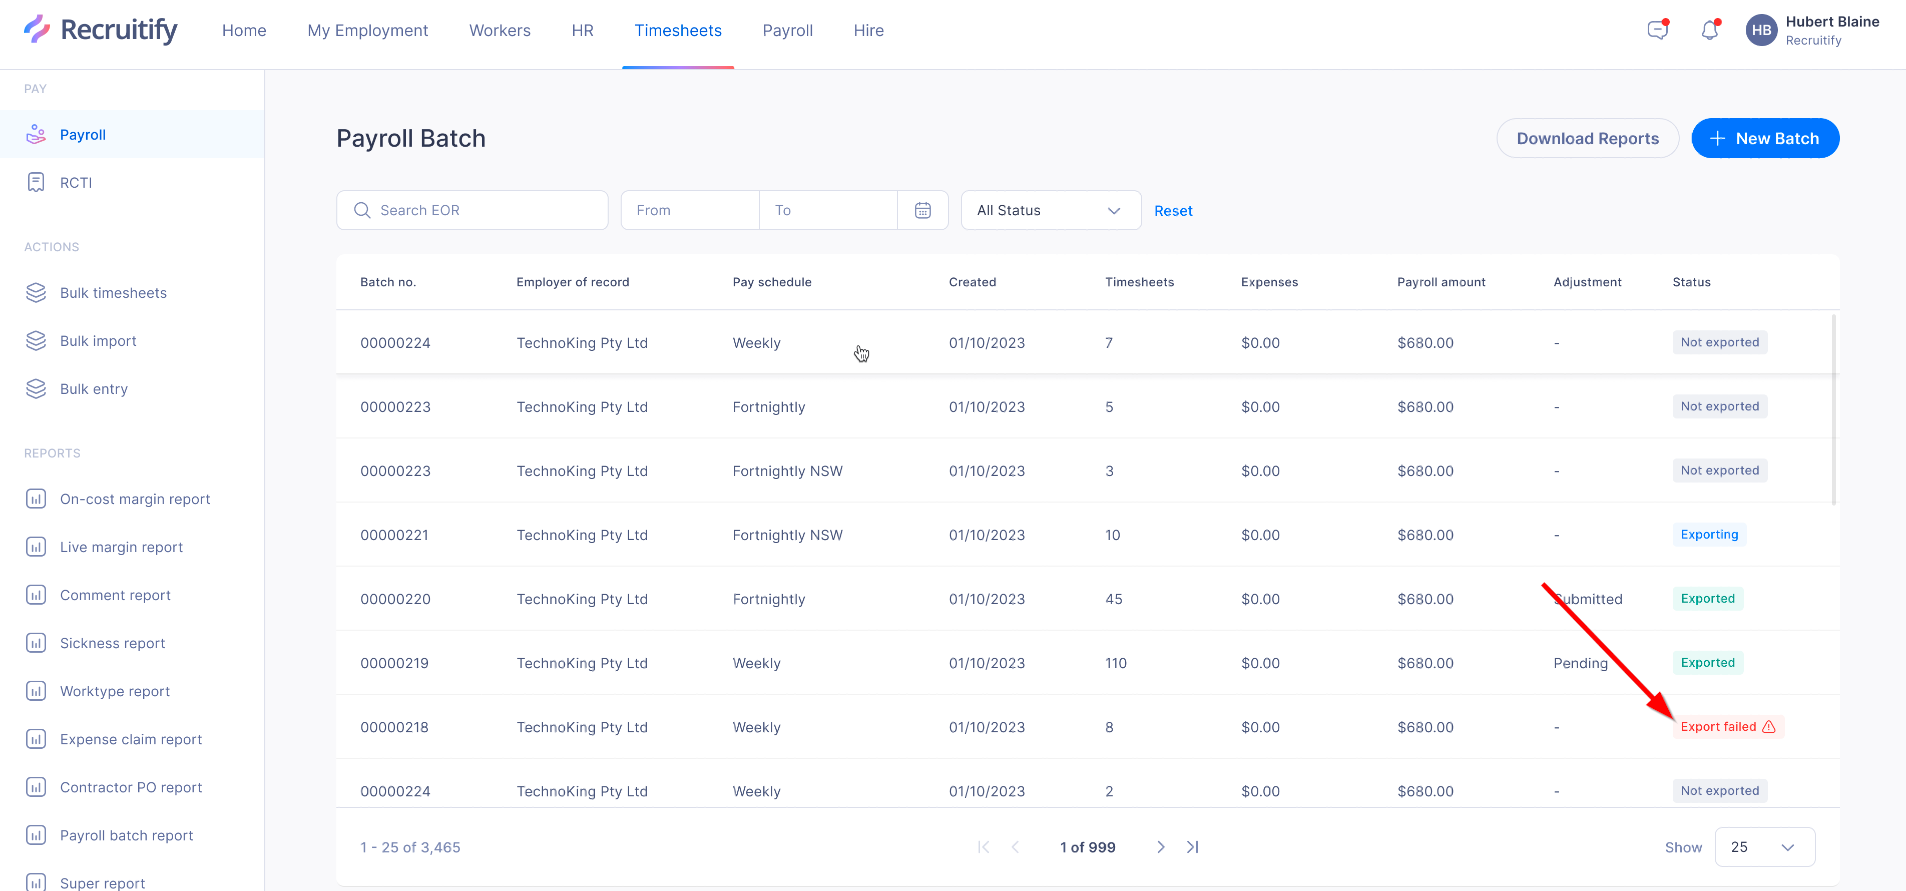Click the Payroll sidebar icon
1906x891 pixels.
point(36,134)
